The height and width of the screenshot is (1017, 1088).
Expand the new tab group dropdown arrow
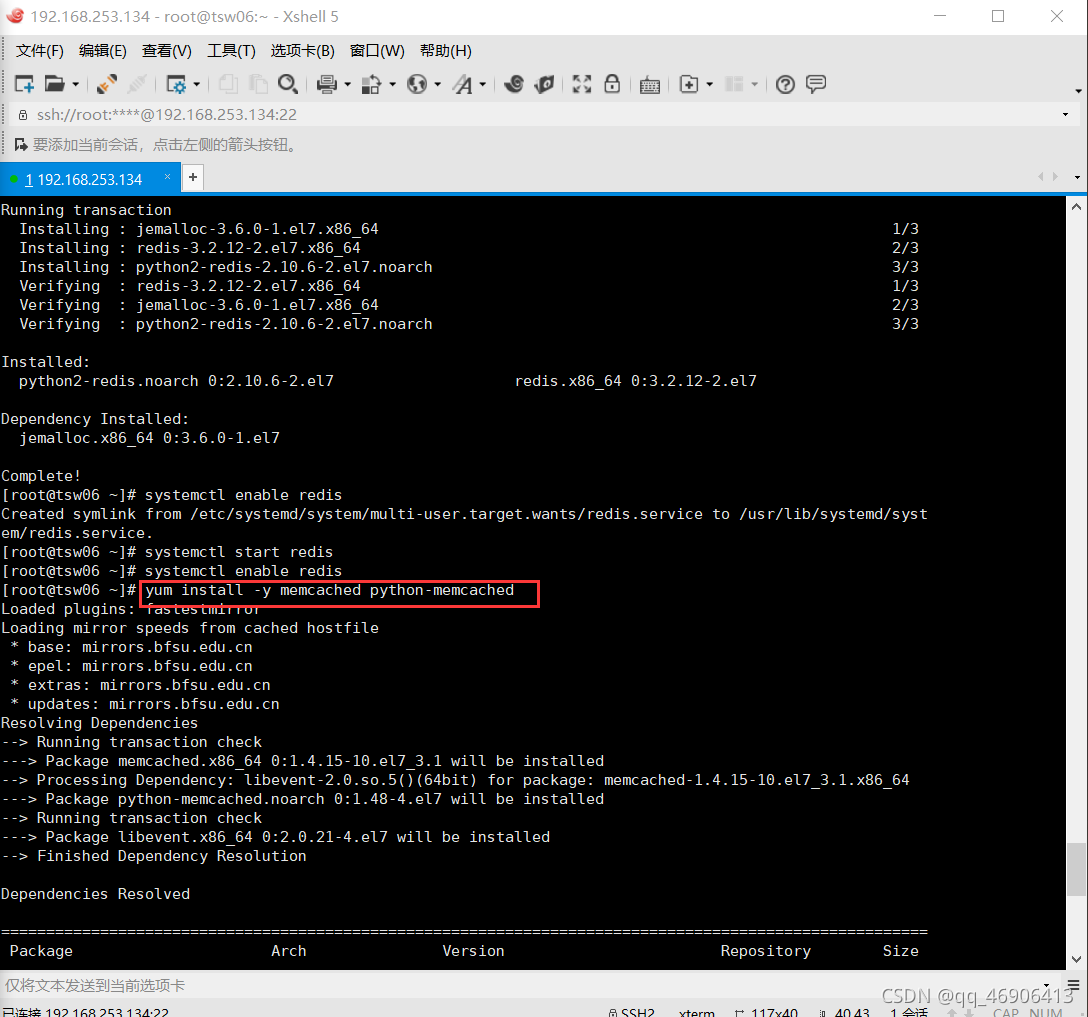709,85
